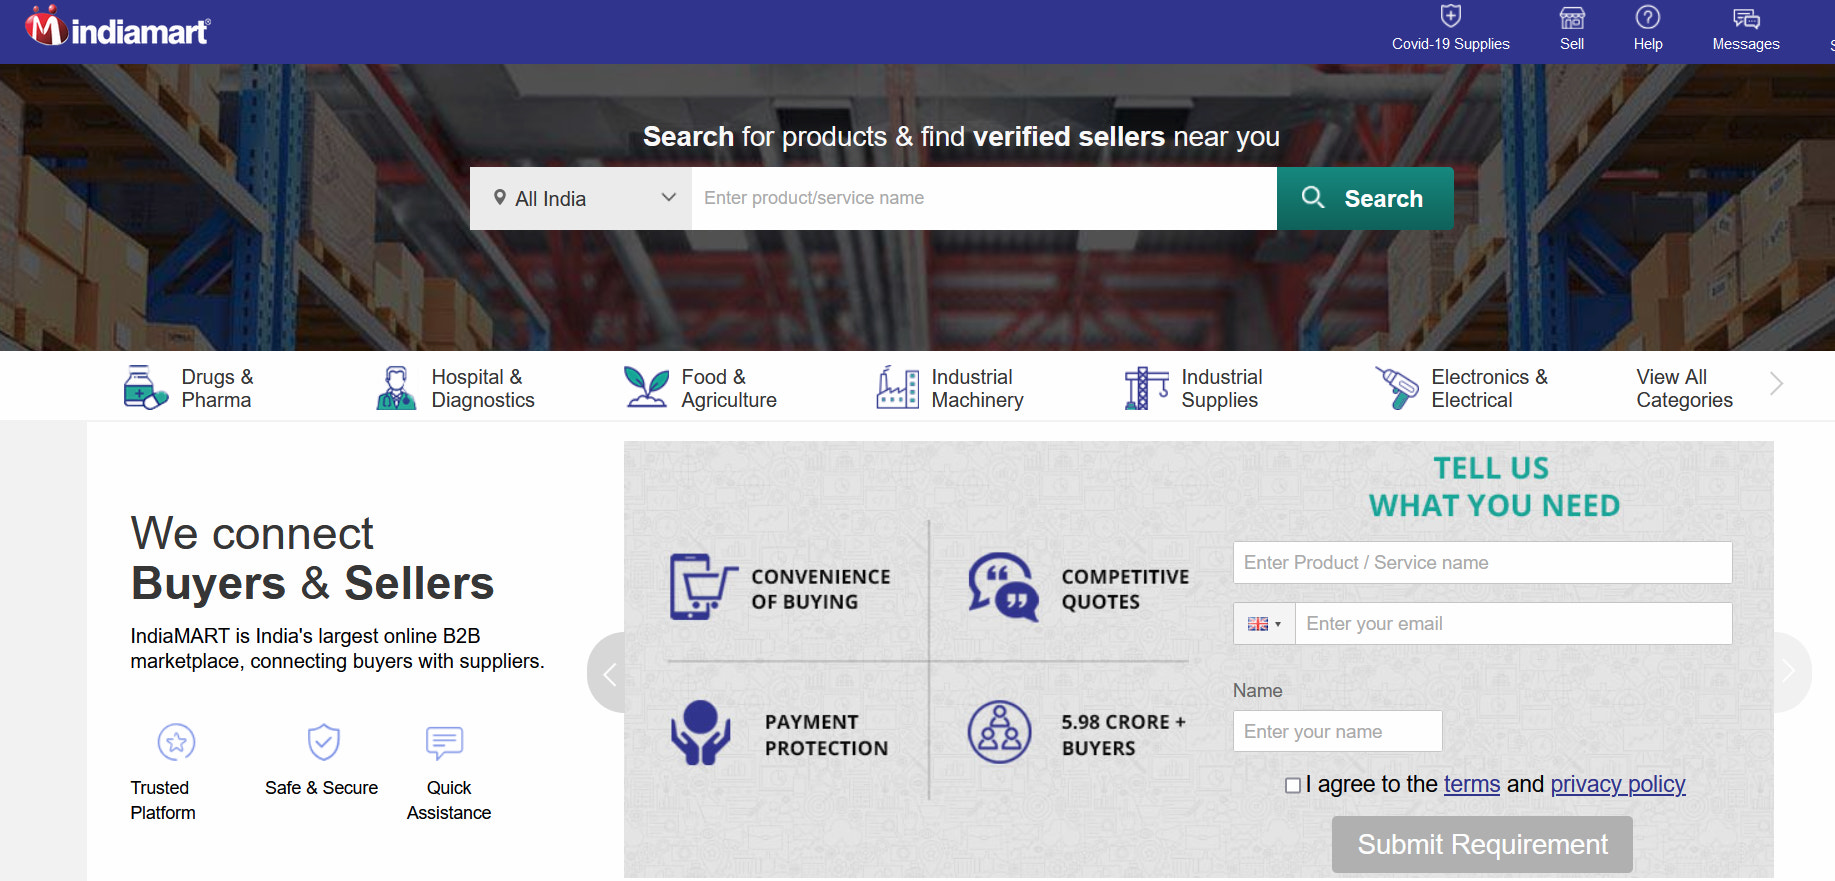Click the Submit Requirement button

click(1481, 845)
